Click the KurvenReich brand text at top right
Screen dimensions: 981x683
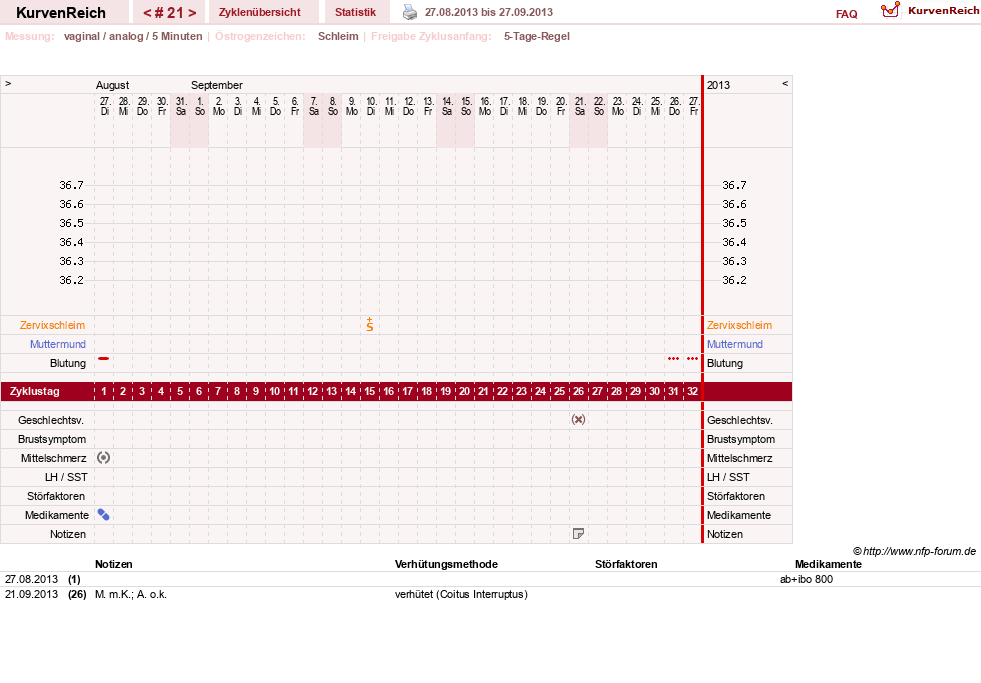[x=943, y=11]
